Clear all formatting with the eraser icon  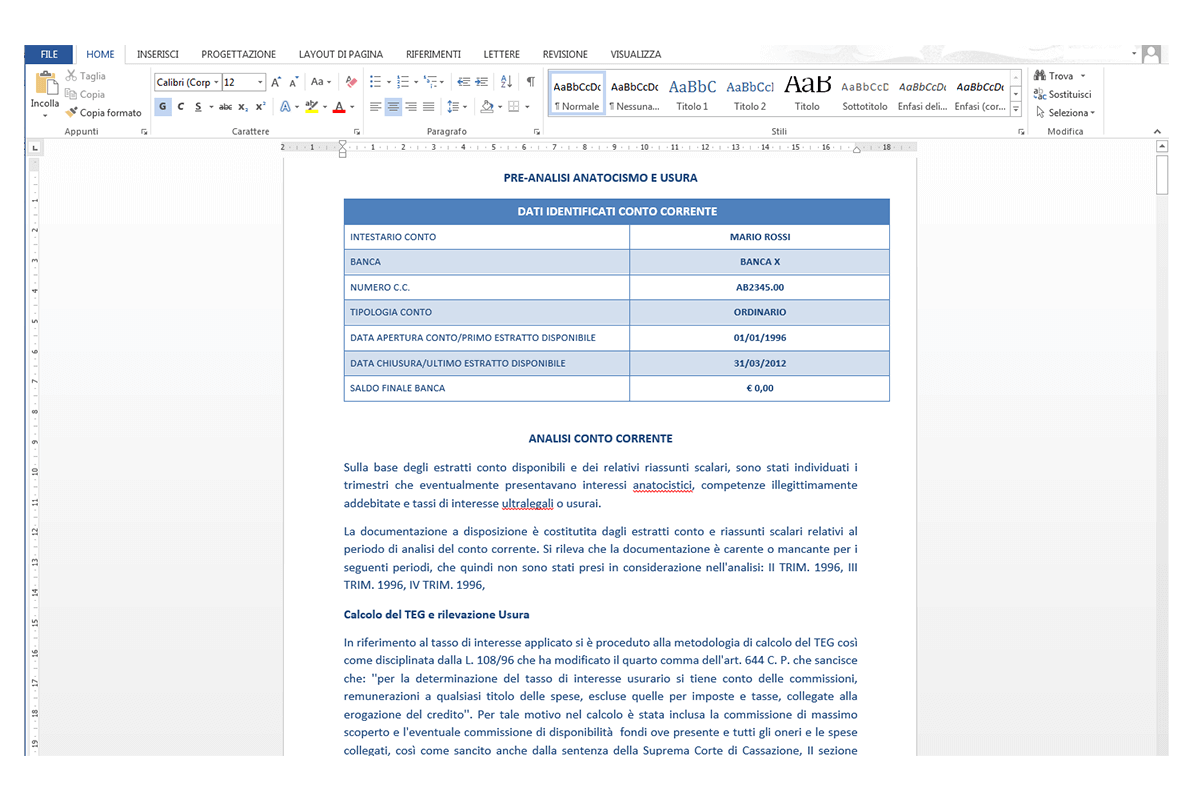[351, 82]
